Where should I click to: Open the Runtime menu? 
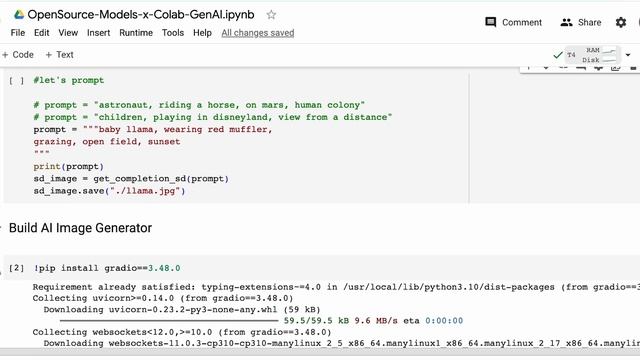[136, 33]
